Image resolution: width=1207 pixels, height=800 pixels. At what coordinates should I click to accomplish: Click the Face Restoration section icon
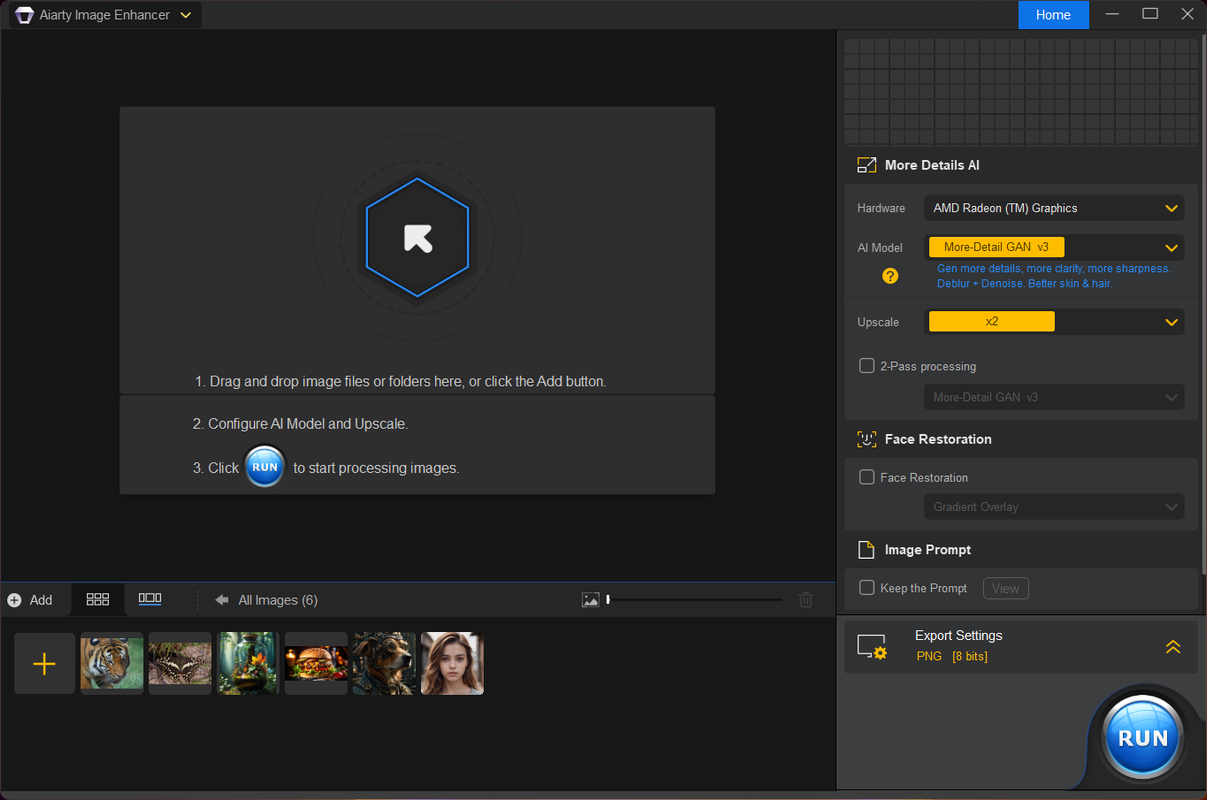(x=866, y=439)
